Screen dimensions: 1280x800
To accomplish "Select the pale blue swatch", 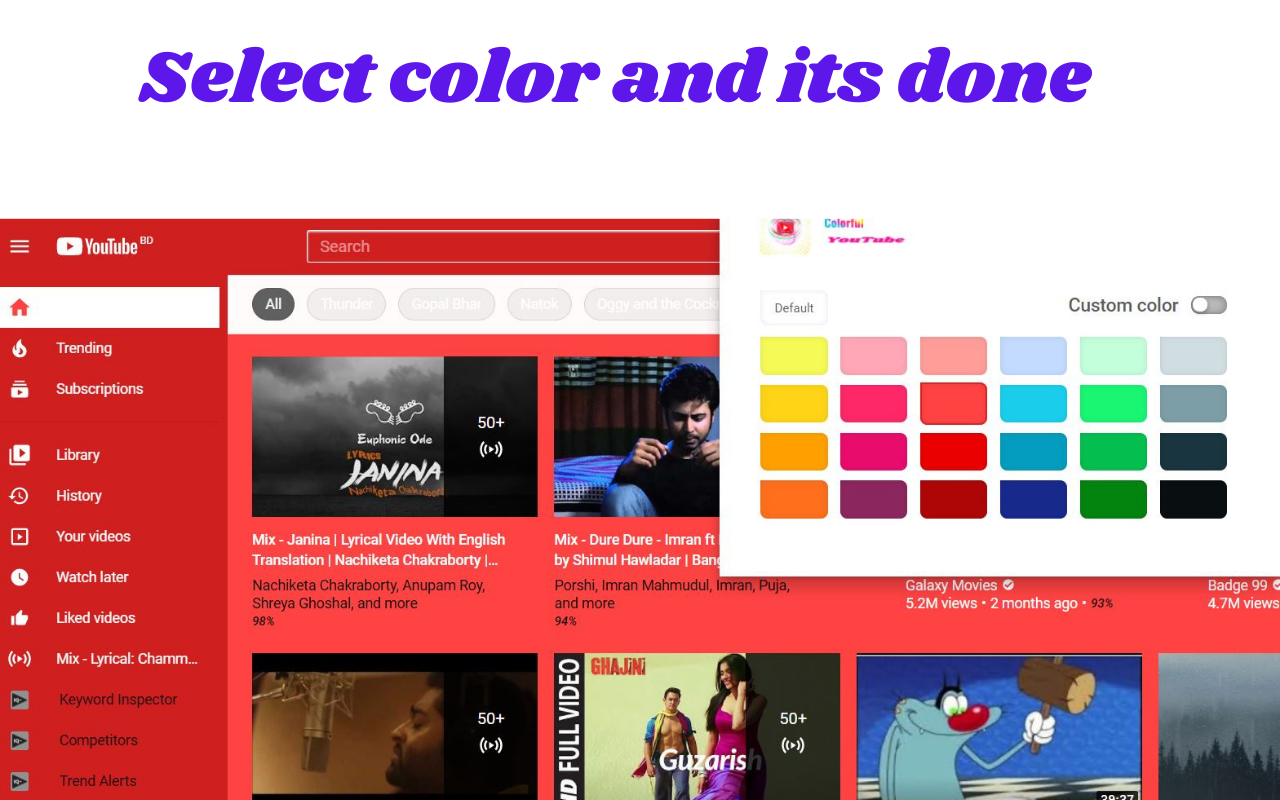I will (x=1034, y=356).
